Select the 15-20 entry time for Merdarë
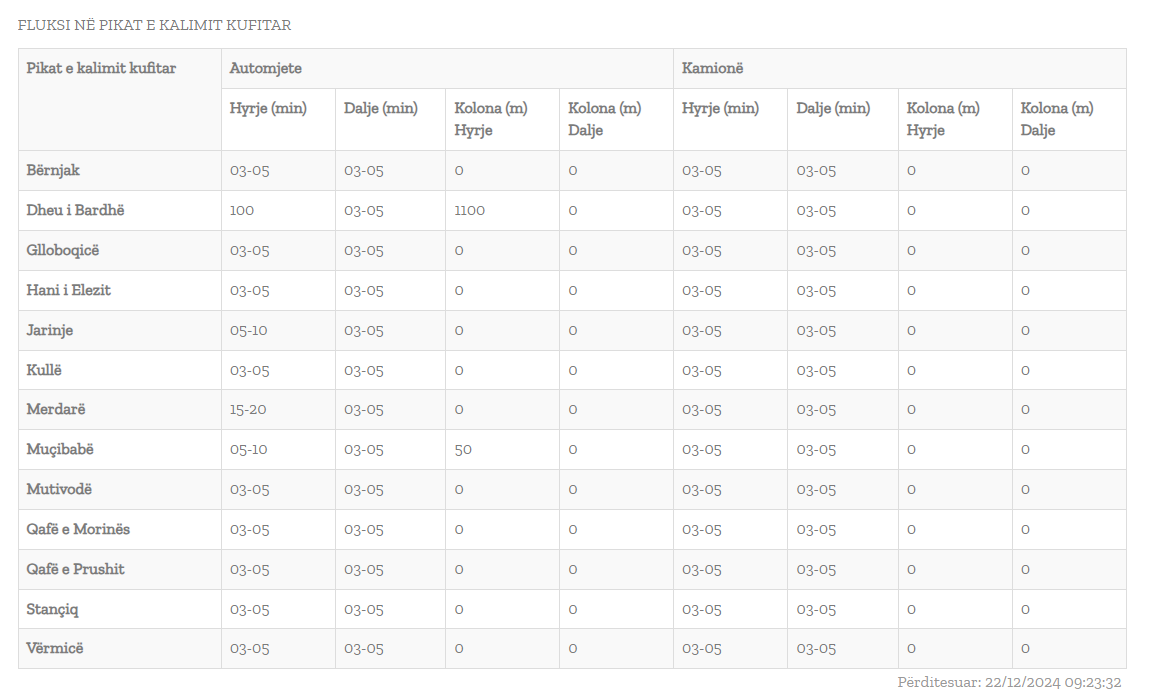The width and height of the screenshot is (1157, 700). tap(248, 409)
